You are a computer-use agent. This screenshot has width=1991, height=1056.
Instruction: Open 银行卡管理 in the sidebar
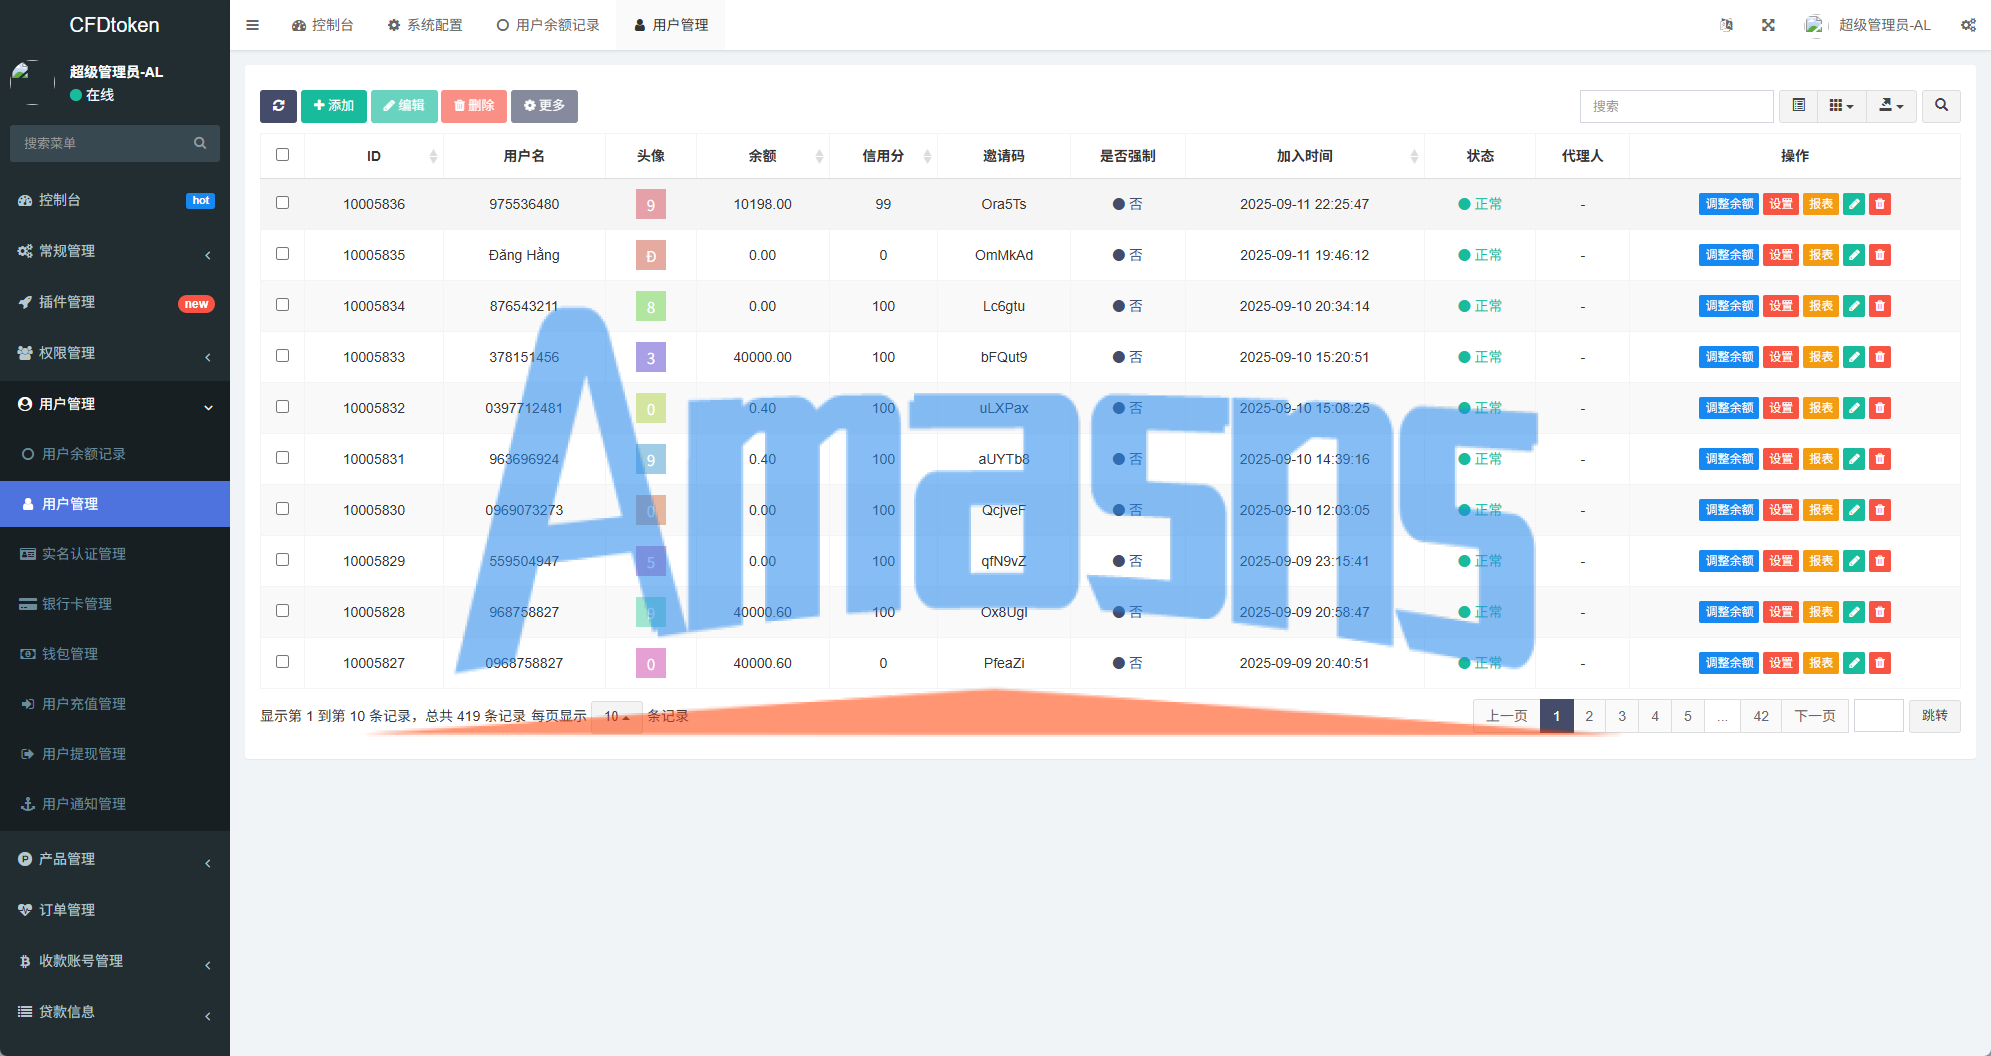(115, 604)
